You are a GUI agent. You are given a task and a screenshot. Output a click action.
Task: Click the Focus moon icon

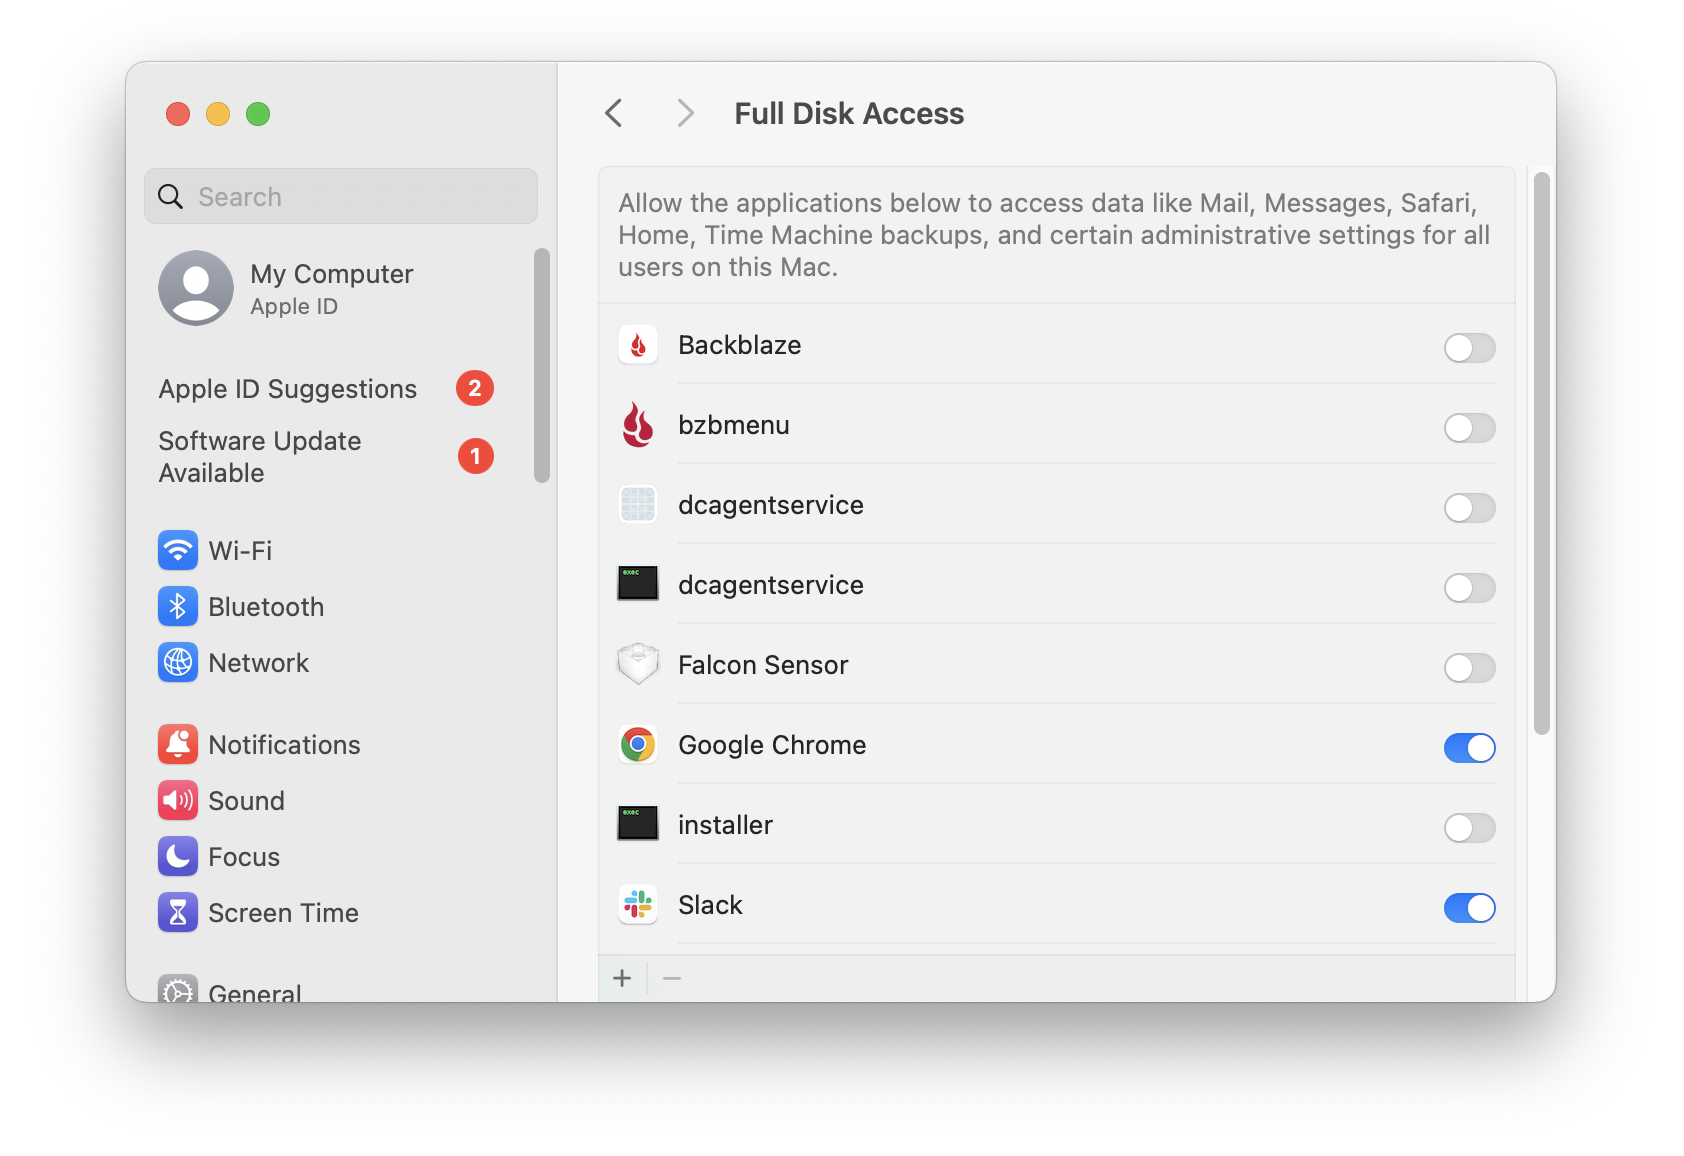(178, 856)
